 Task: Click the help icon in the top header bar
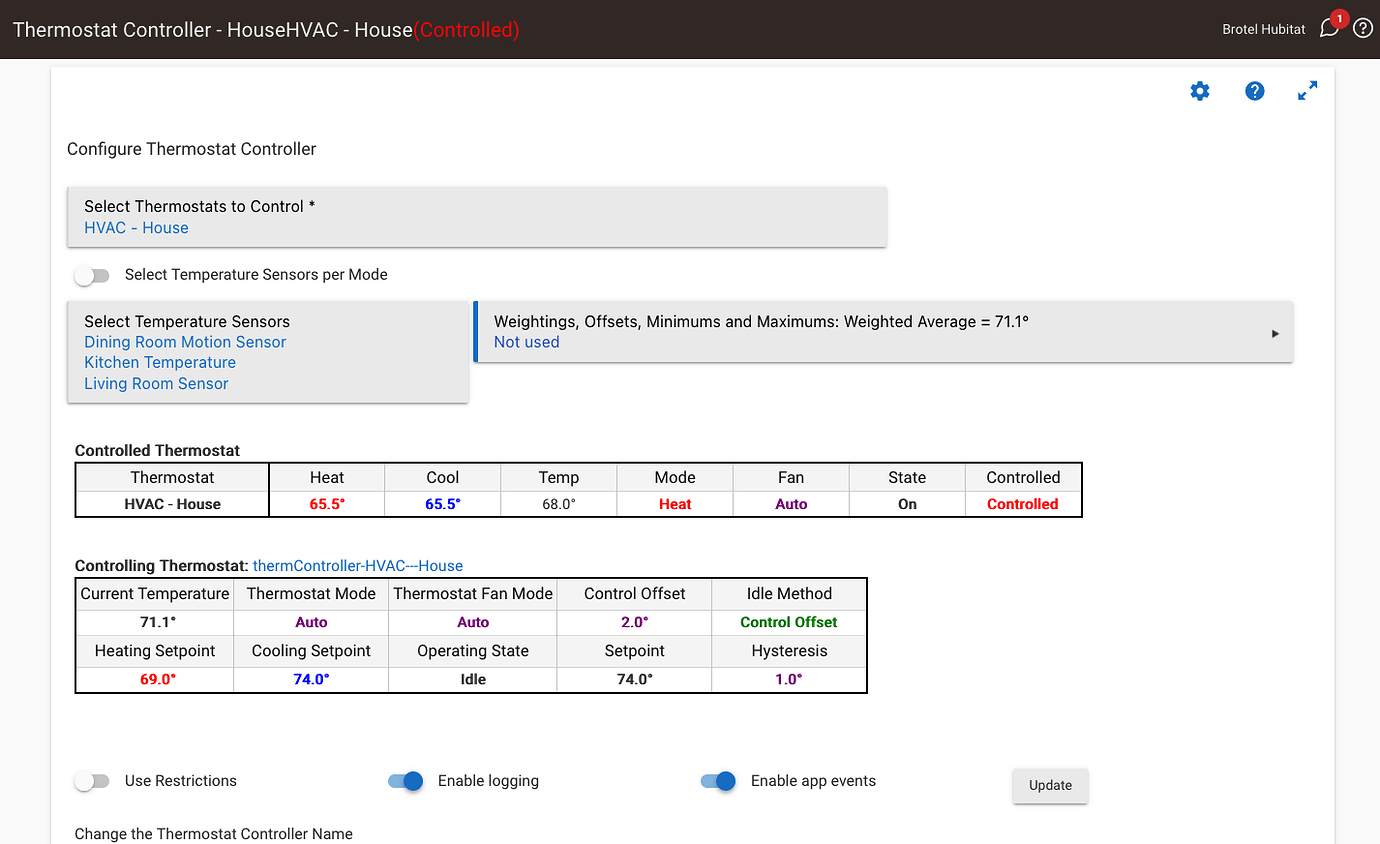click(1362, 28)
